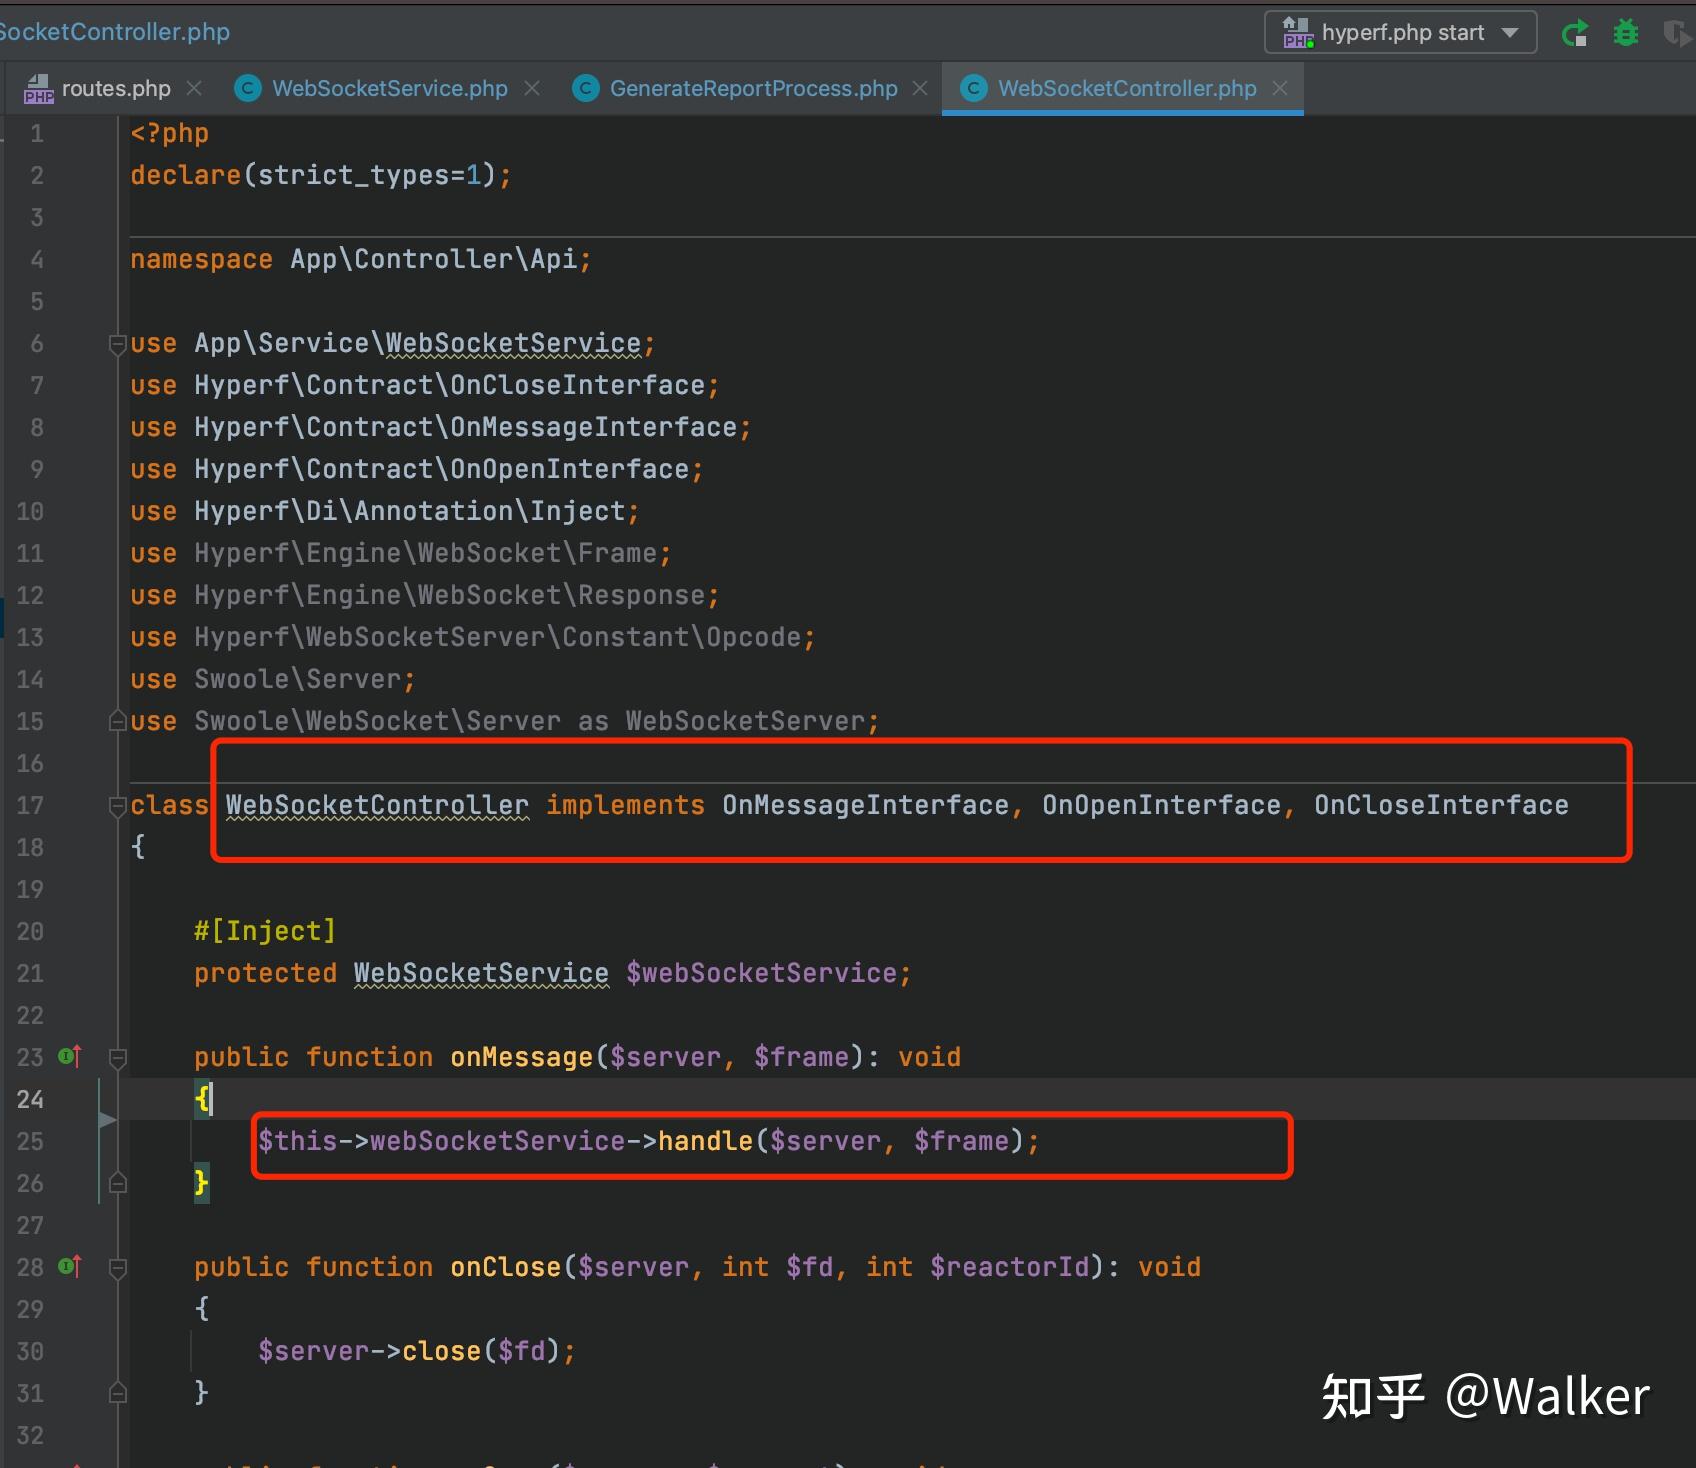The width and height of the screenshot is (1696, 1468).
Task: Click the PHP icon inside the run configuration widget
Action: [x=1296, y=32]
